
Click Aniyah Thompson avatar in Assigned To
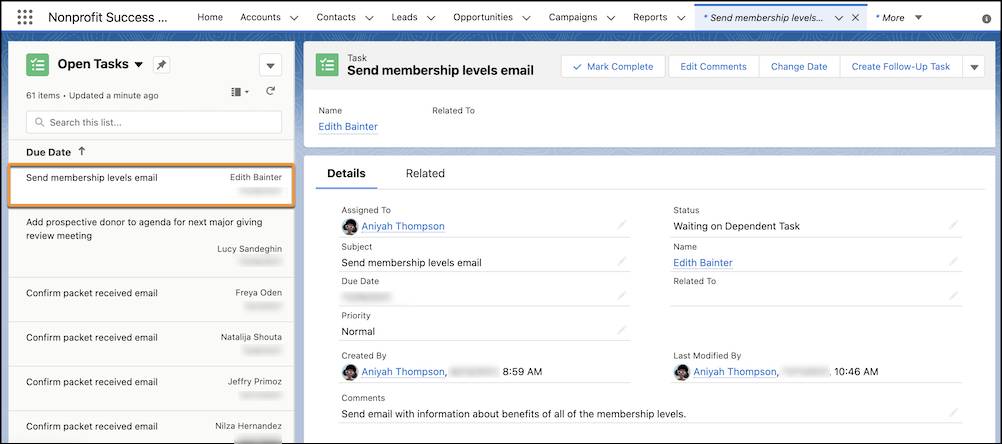350,226
